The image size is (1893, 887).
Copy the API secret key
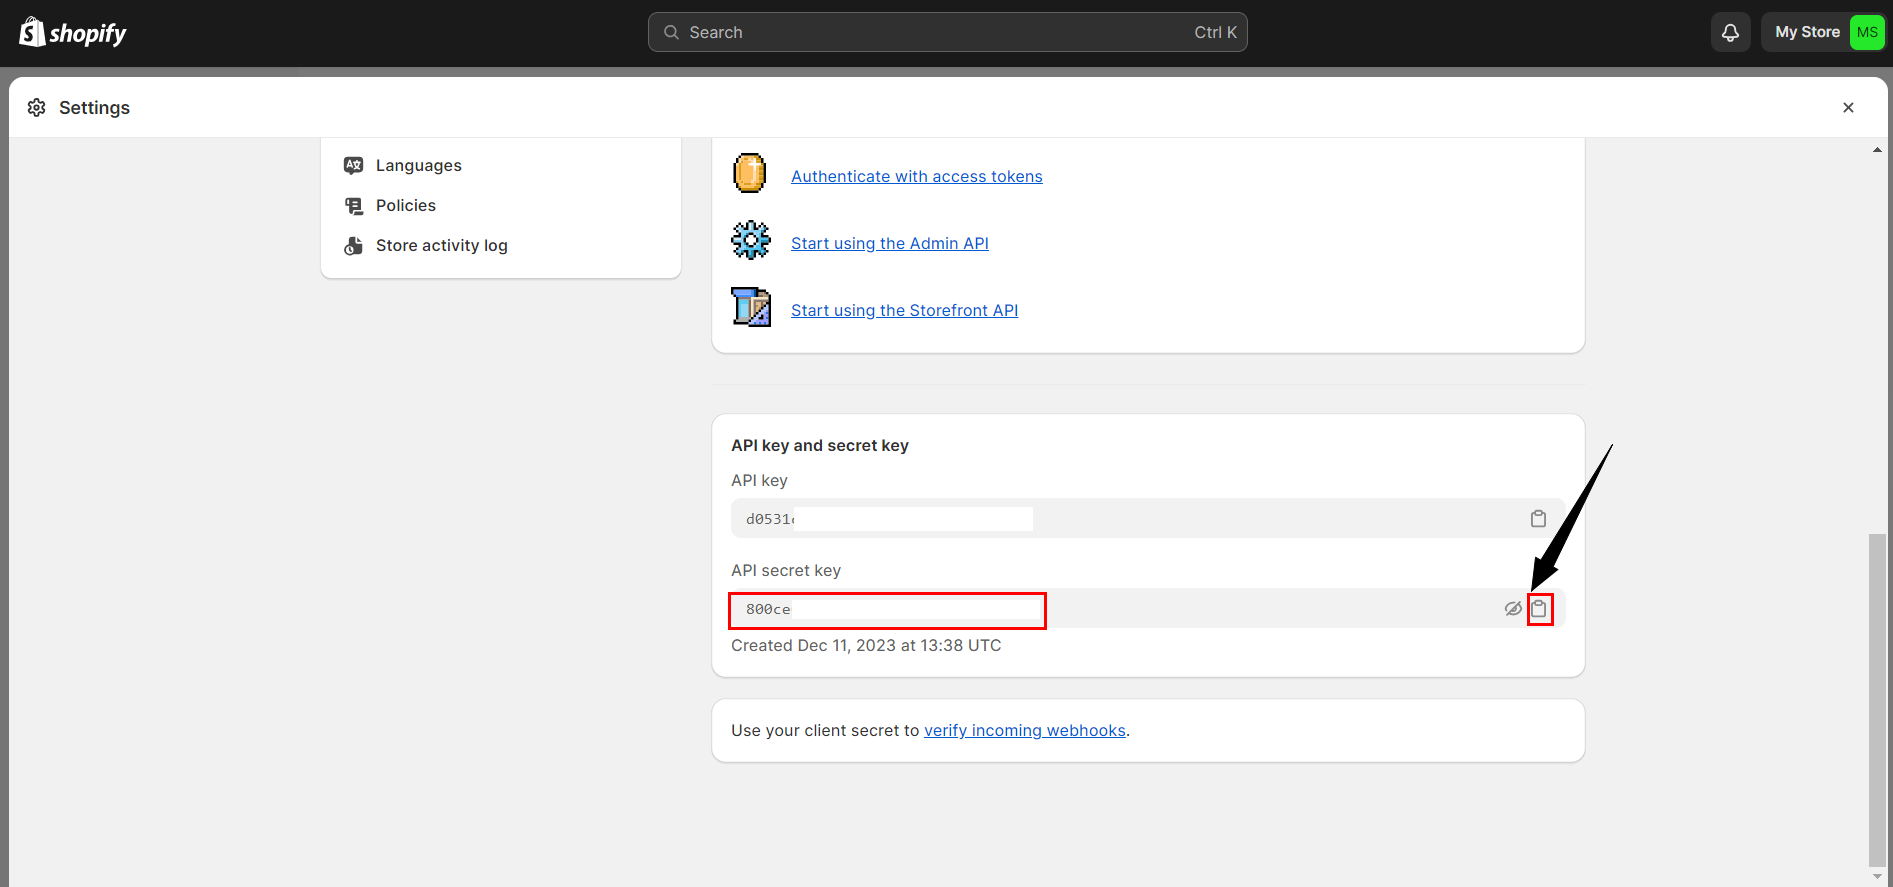tap(1539, 609)
